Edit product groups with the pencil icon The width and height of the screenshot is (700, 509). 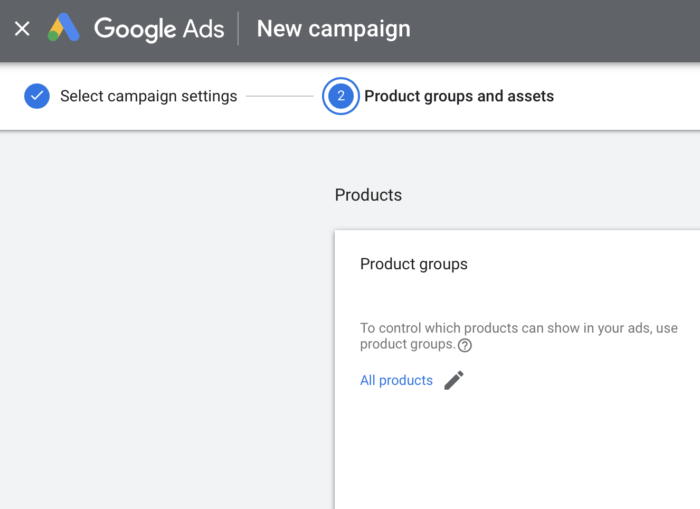coord(454,380)
